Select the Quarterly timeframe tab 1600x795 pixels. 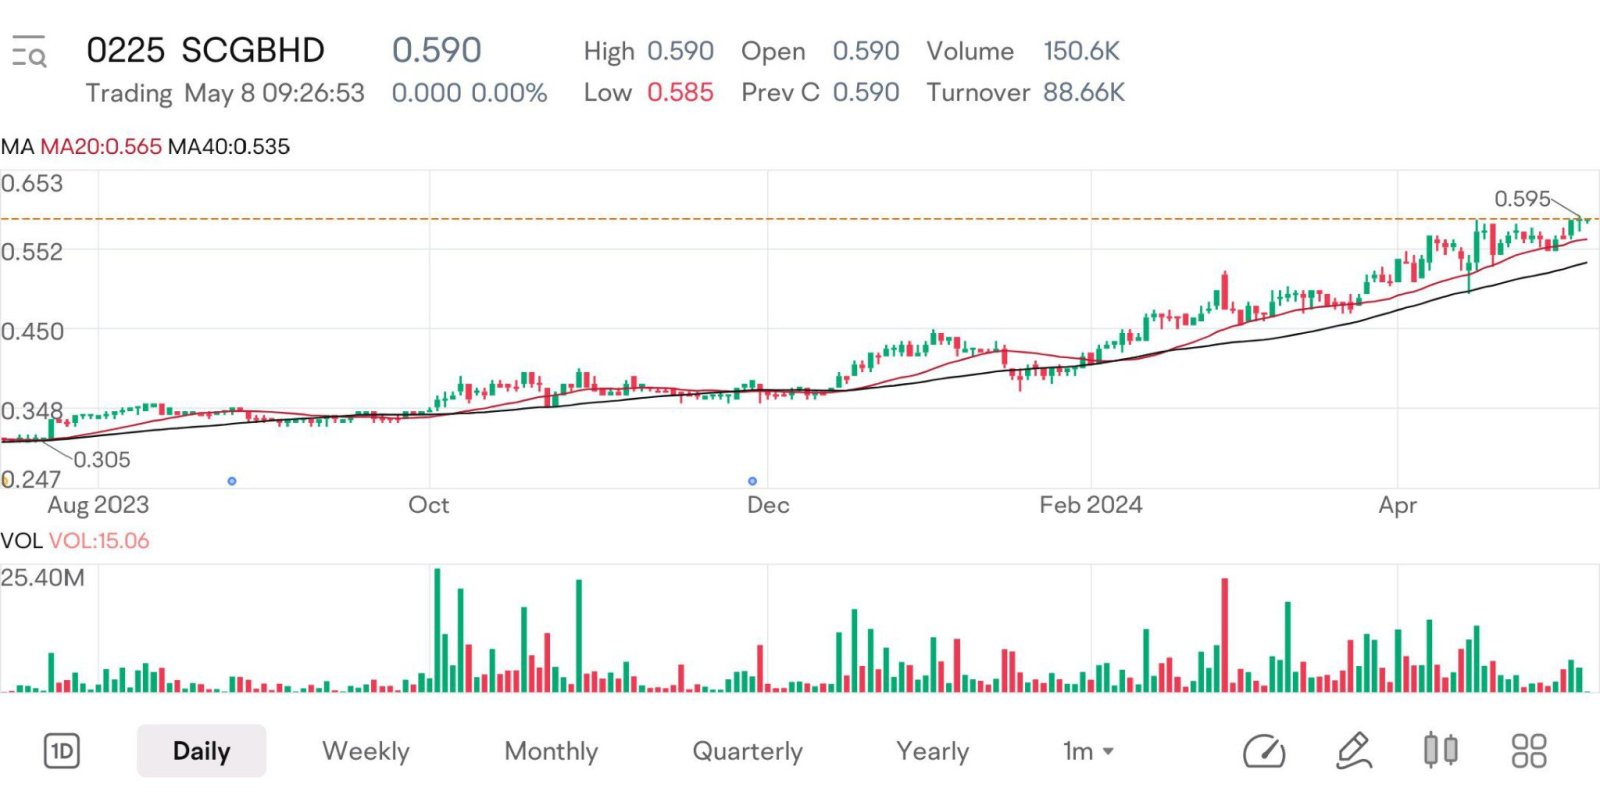click(747, 751)
